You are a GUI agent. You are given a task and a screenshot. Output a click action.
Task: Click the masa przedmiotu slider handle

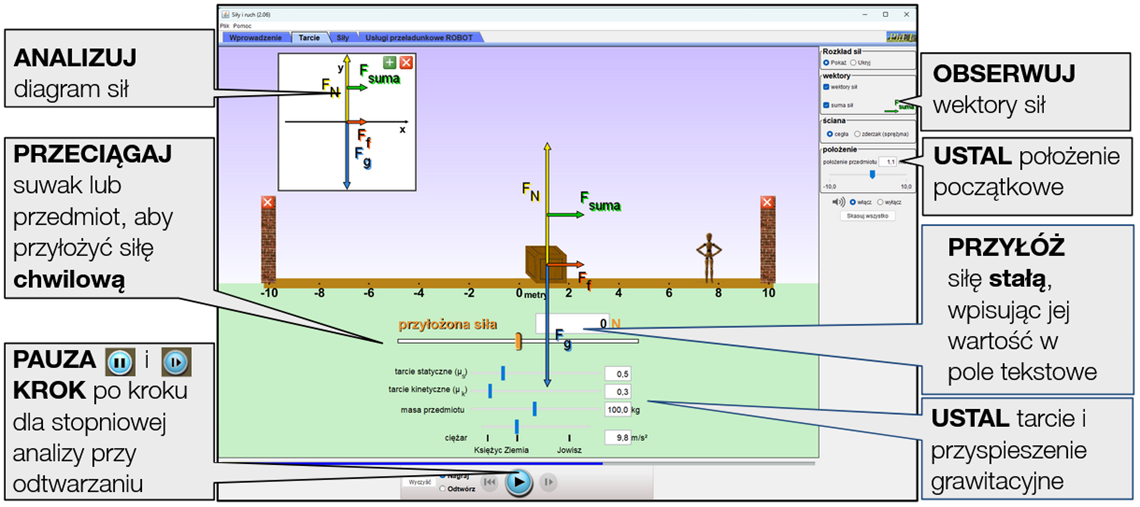click(534, 410)
